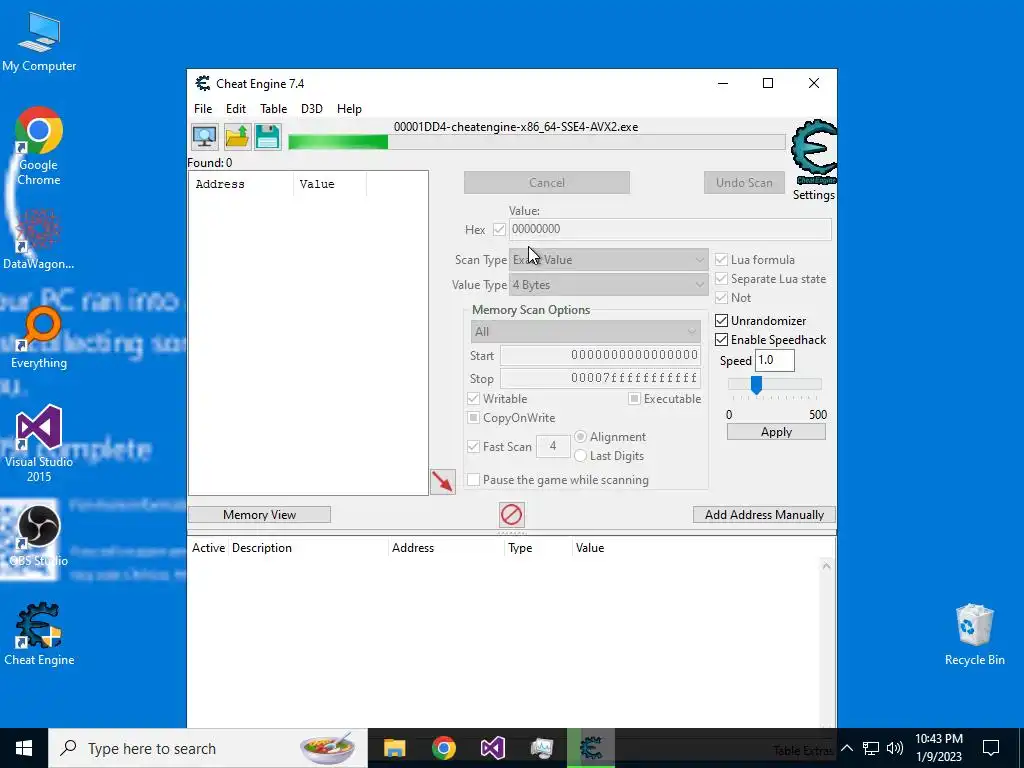This screenshot has width=1024, height=768.
Task: Open Everything search desktop shortcut
Action: tap(39, 338)
